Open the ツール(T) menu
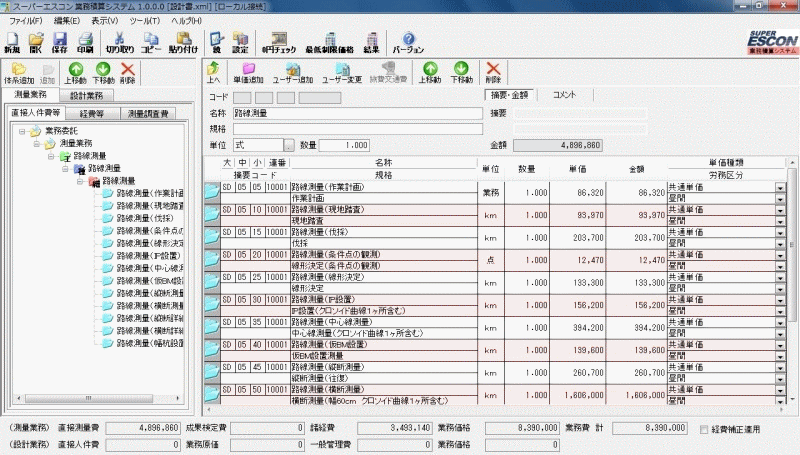 coord(144,20)
